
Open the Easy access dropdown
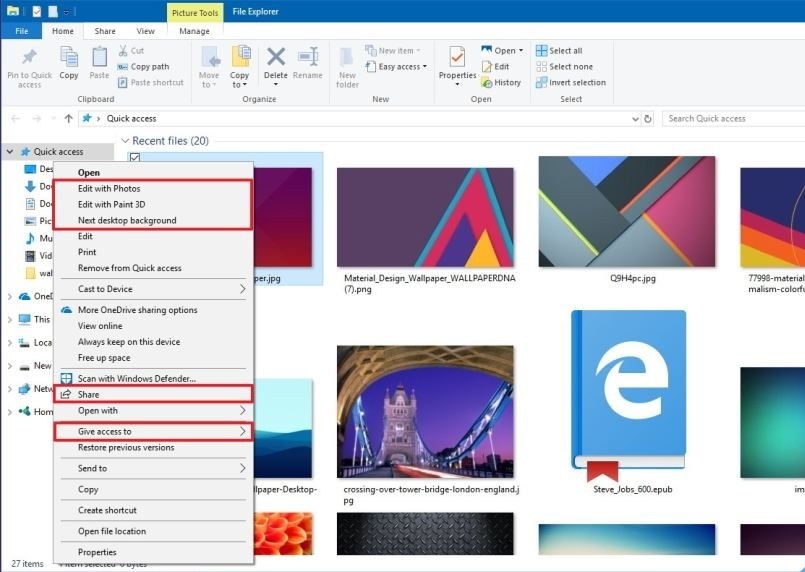396,67
